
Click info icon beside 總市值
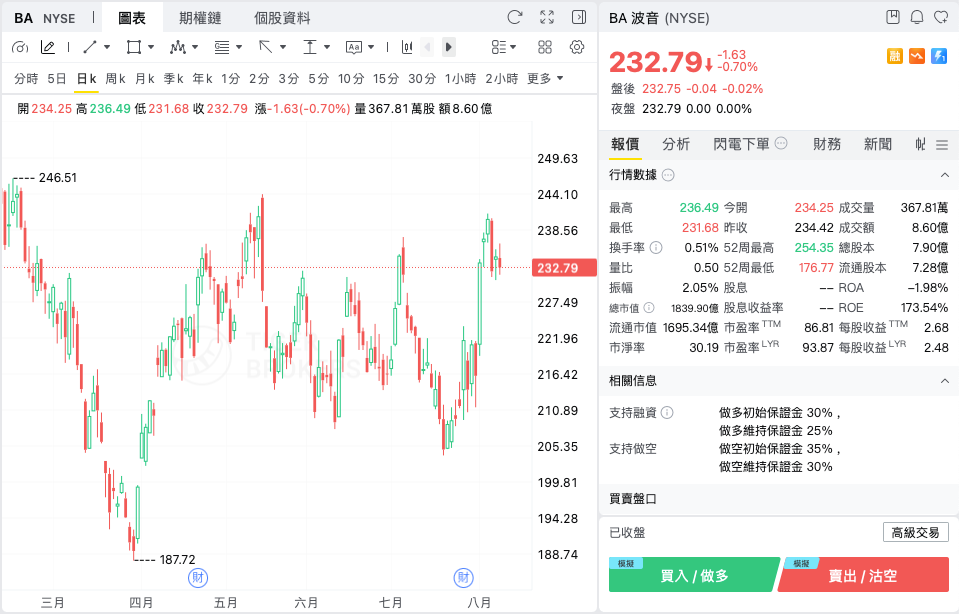(649, 308)
